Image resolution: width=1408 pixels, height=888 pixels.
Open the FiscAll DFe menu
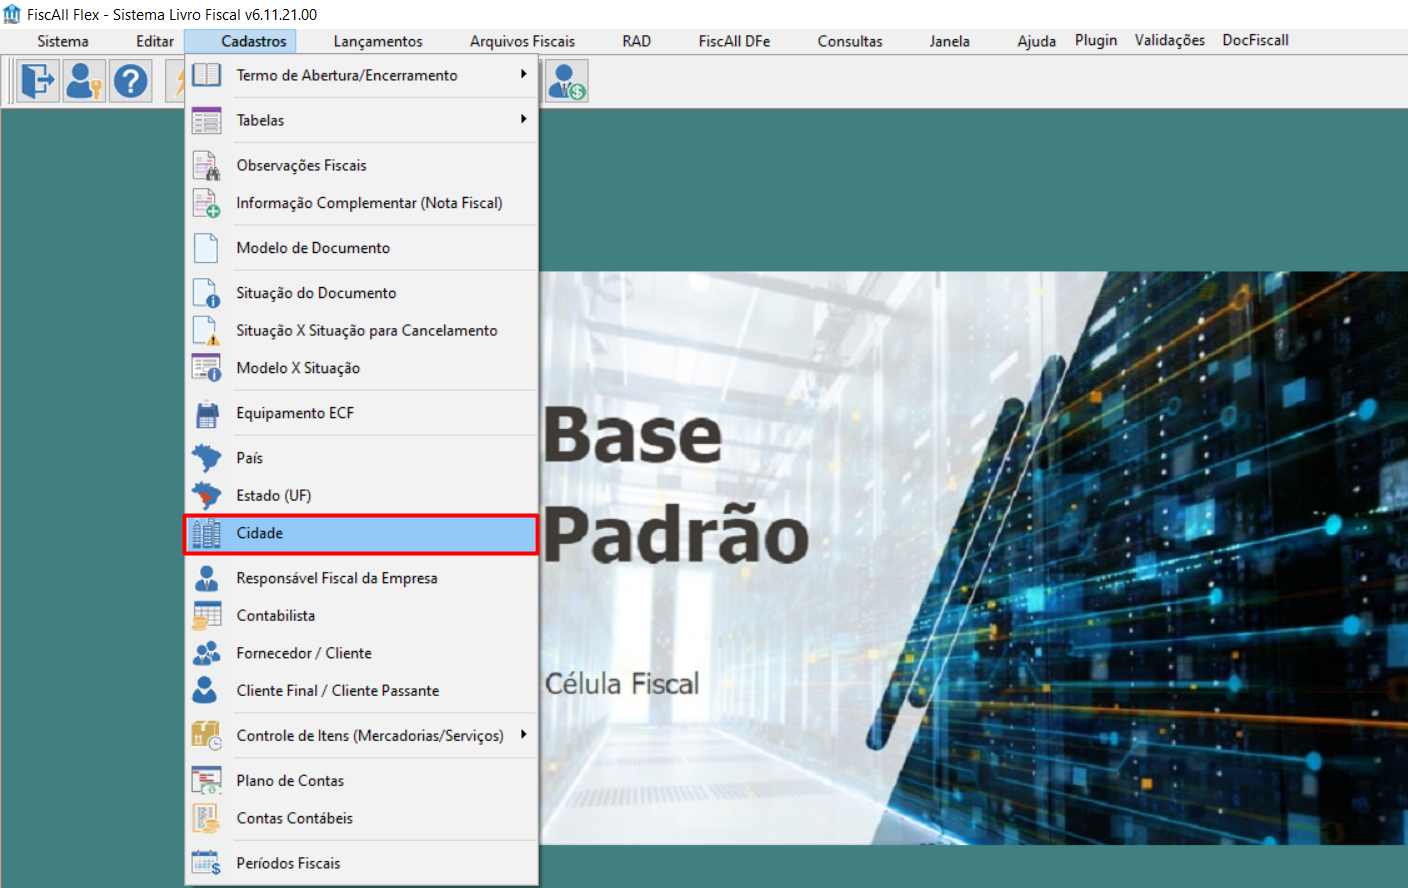point(734,41)
